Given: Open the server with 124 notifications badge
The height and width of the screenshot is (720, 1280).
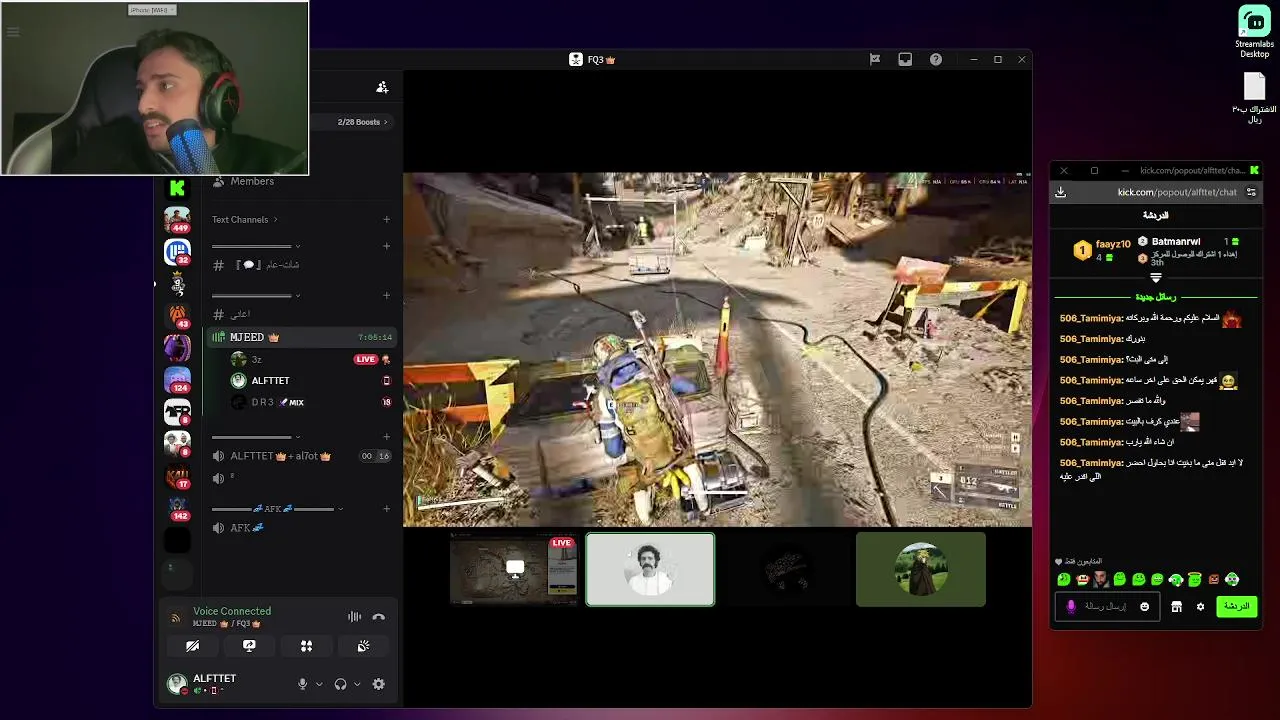Looking at the screenshot, I should coord(177,380).
